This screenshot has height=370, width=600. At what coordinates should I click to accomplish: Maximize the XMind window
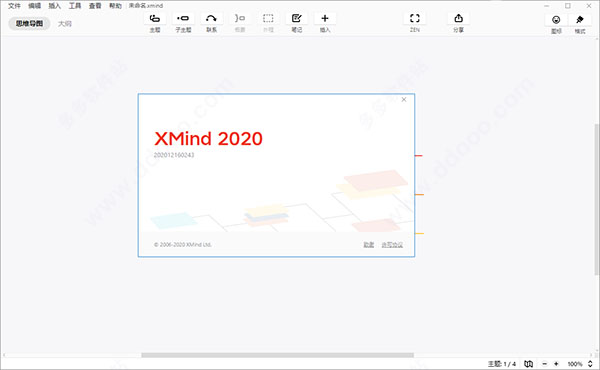point(568,6)
